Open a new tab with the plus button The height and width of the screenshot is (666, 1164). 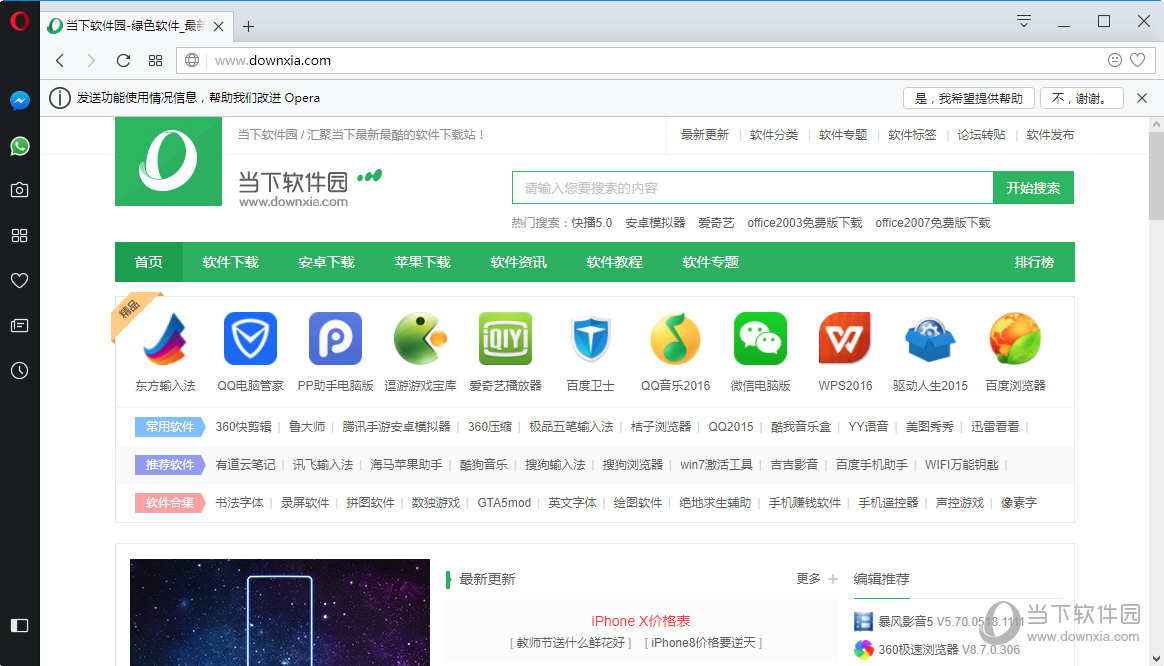coord(249,27)
